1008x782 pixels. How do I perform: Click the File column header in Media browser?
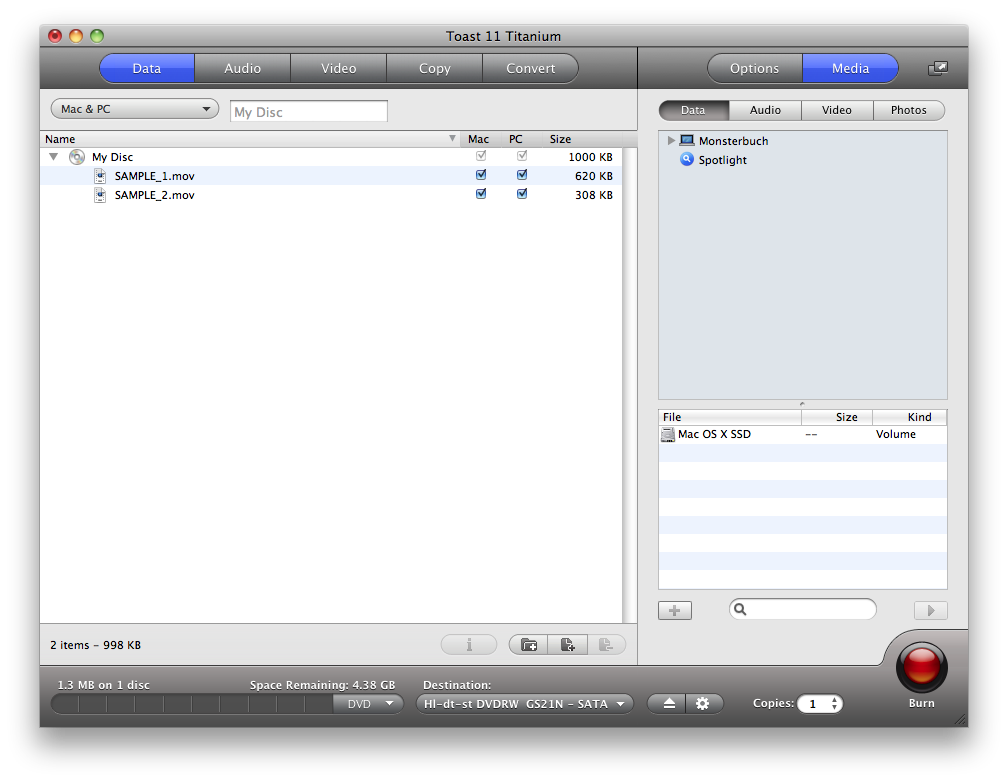click(x=730, y=417)
